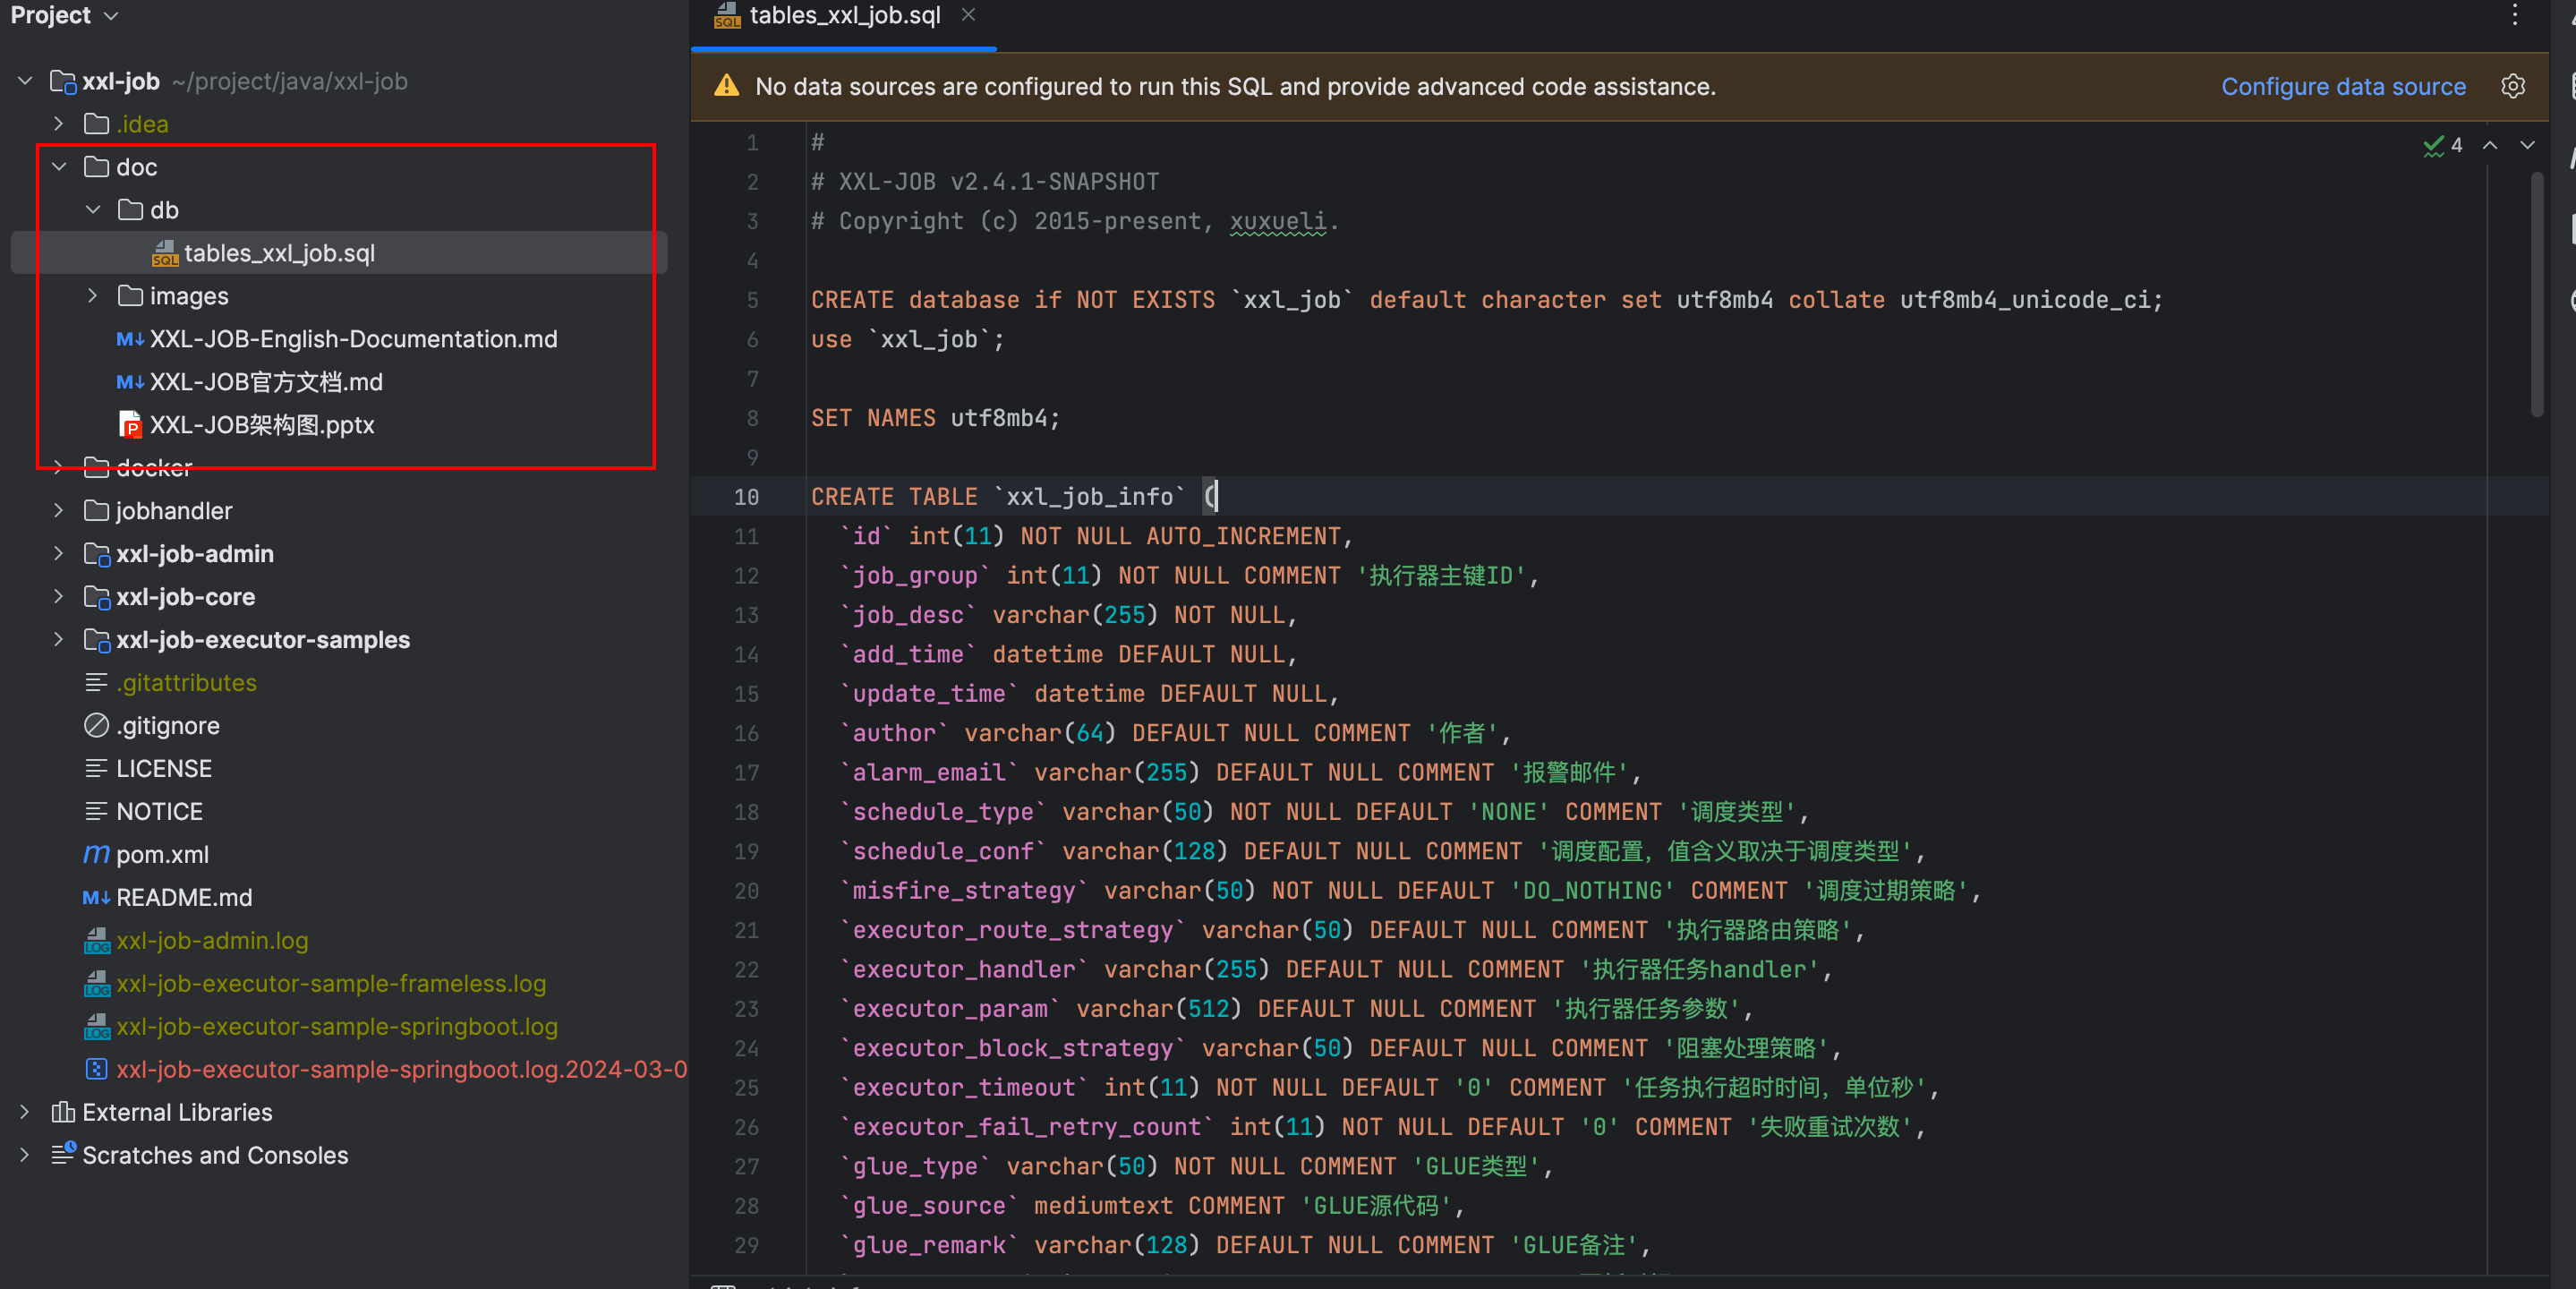Select LICENSE file in project tree

(164, 769)
